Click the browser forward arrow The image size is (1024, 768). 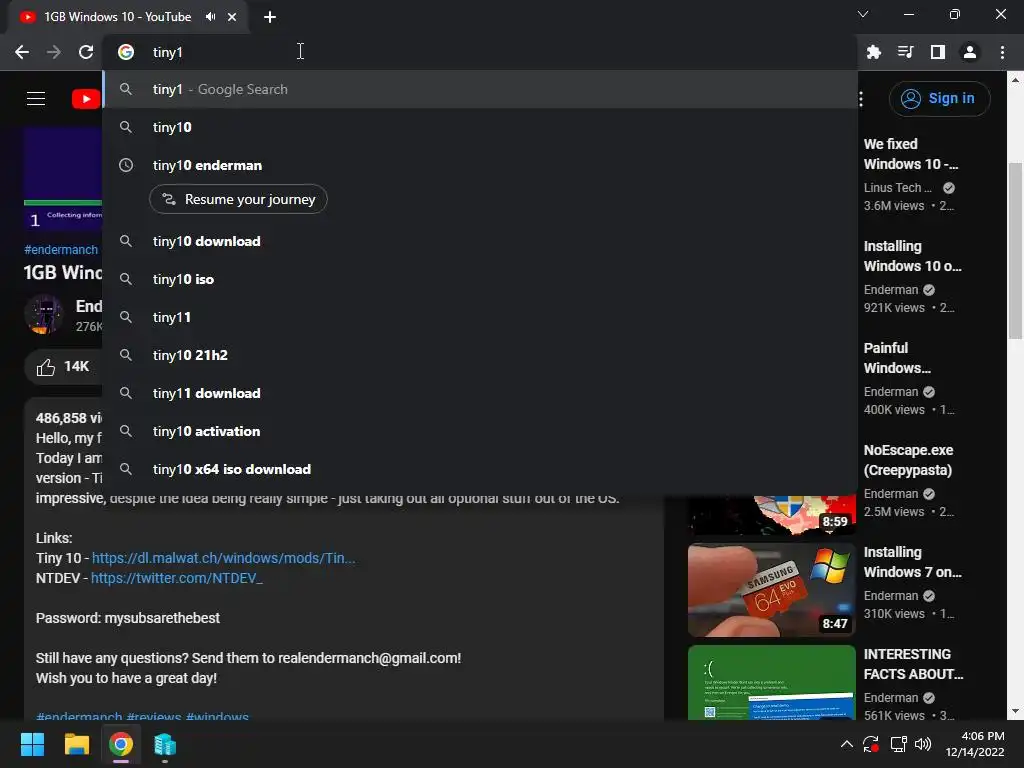click(x=54, y=52)
